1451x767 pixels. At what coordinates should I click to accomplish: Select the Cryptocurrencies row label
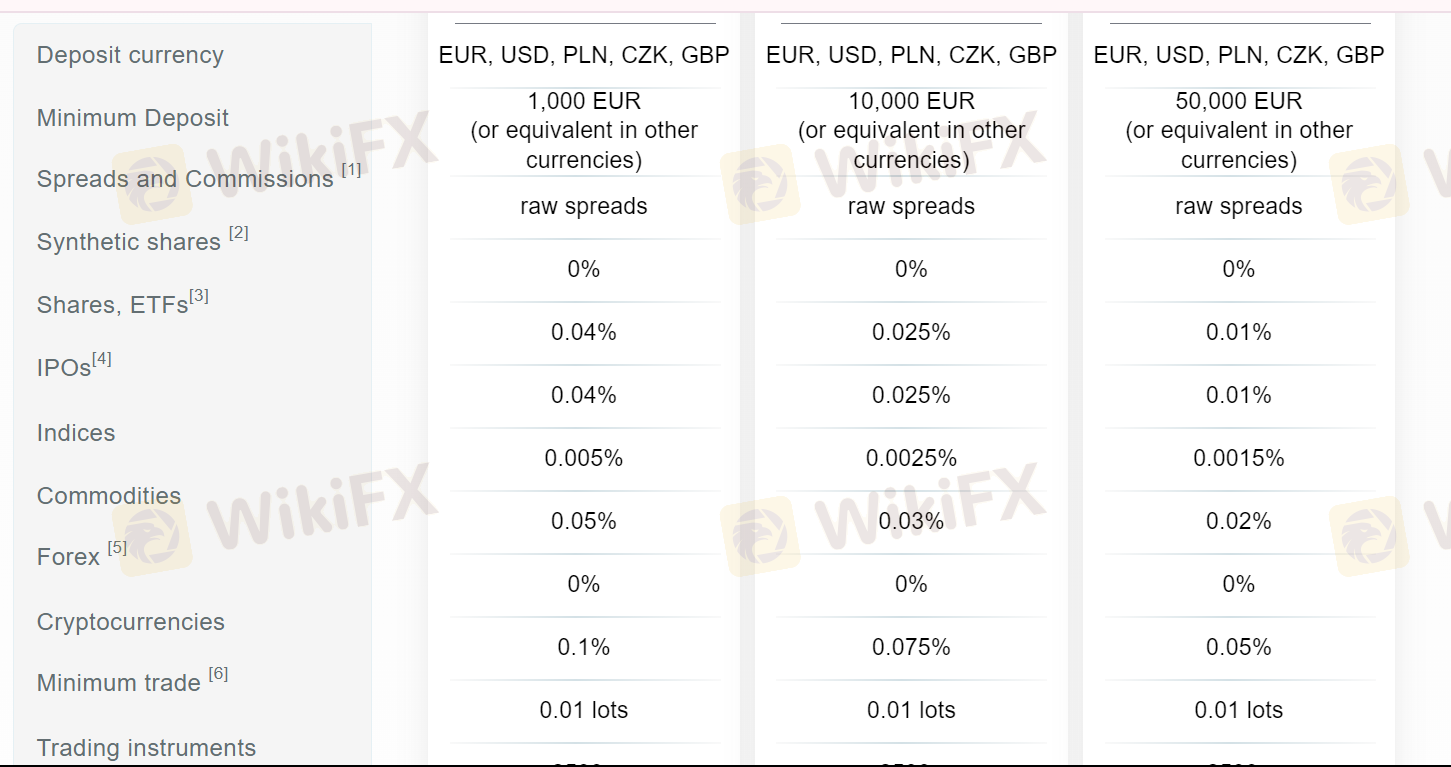[131, 622]
